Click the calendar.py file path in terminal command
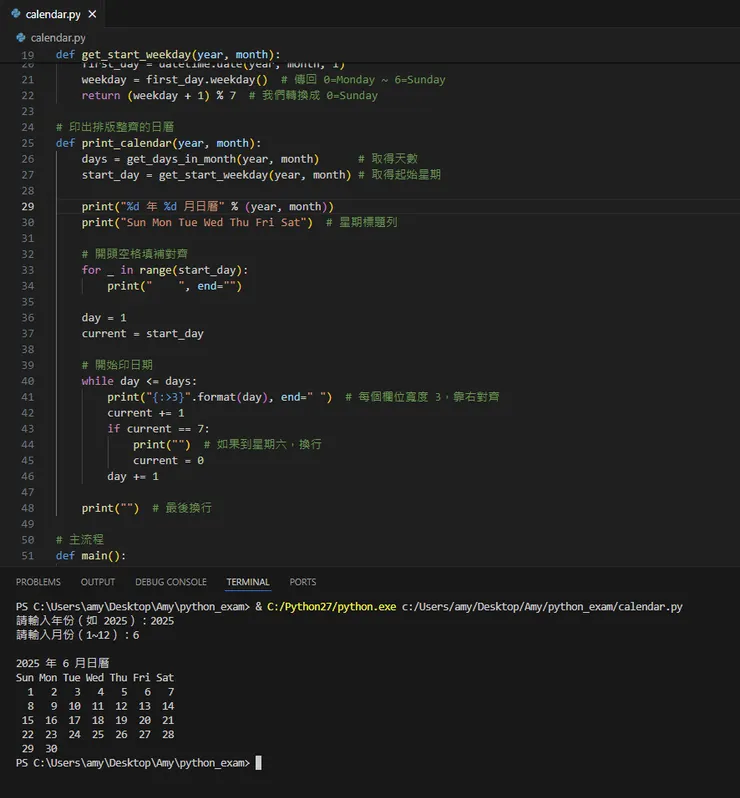Screen dimensions: 740x798 542,607
